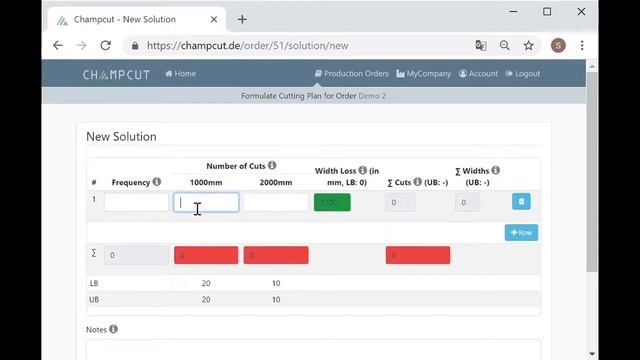
Task: Click the red ∑ Cuts total box
Action: (418, 255)
